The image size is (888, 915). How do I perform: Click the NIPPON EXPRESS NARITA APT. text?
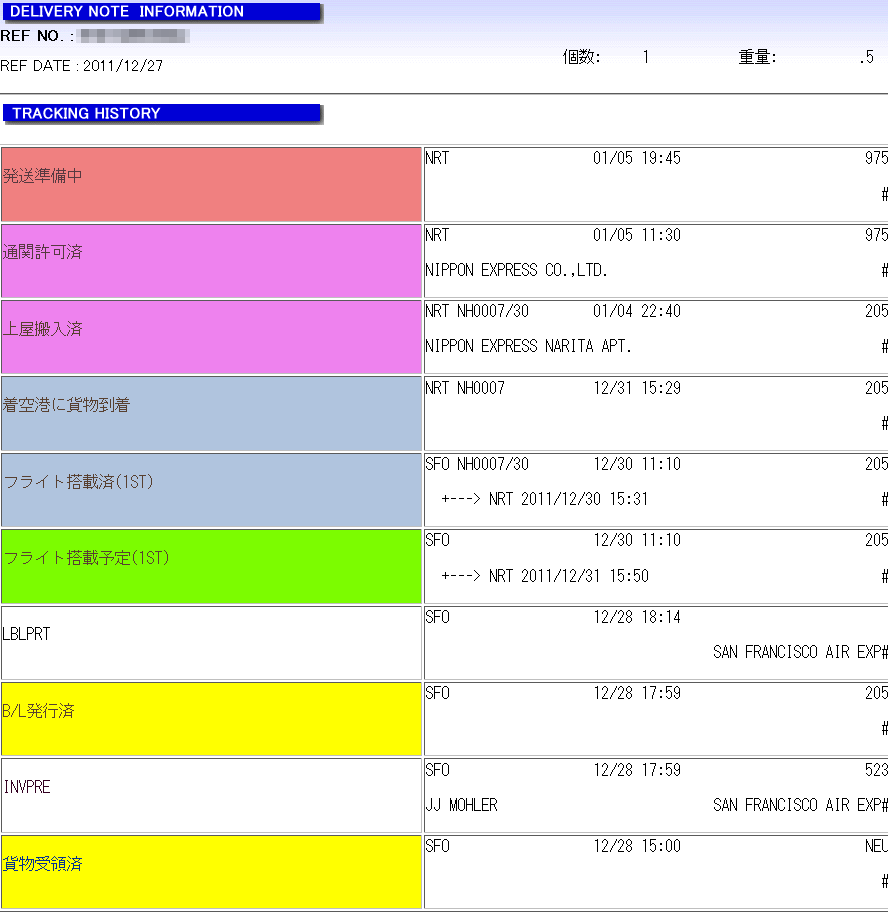click(528, 347)
